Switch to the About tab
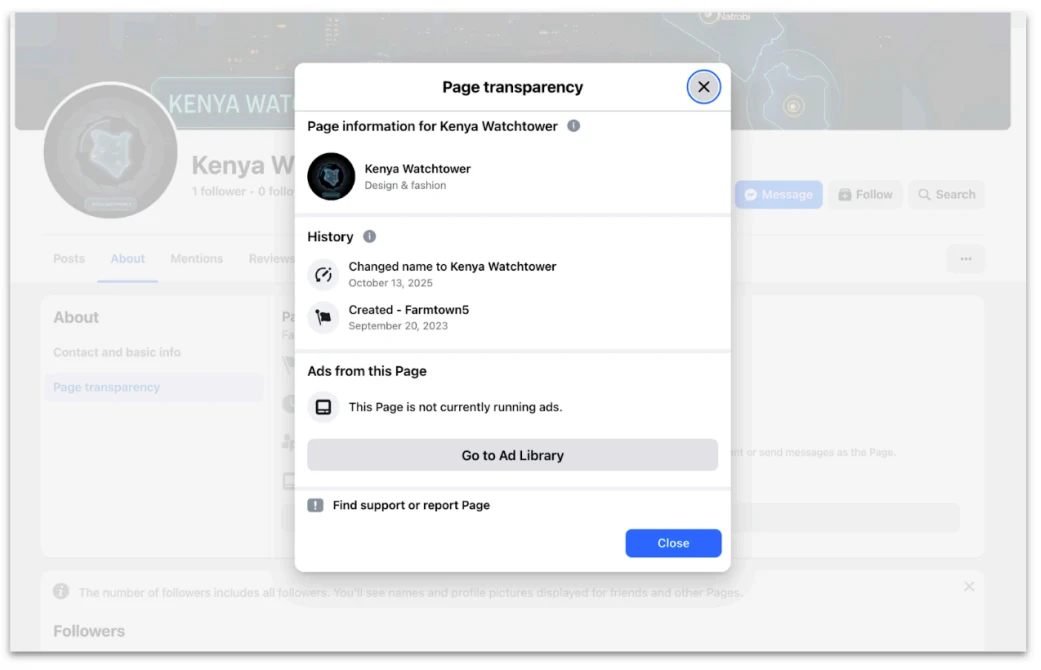This screenshot has height=670, width=1041. click(127, 258)
